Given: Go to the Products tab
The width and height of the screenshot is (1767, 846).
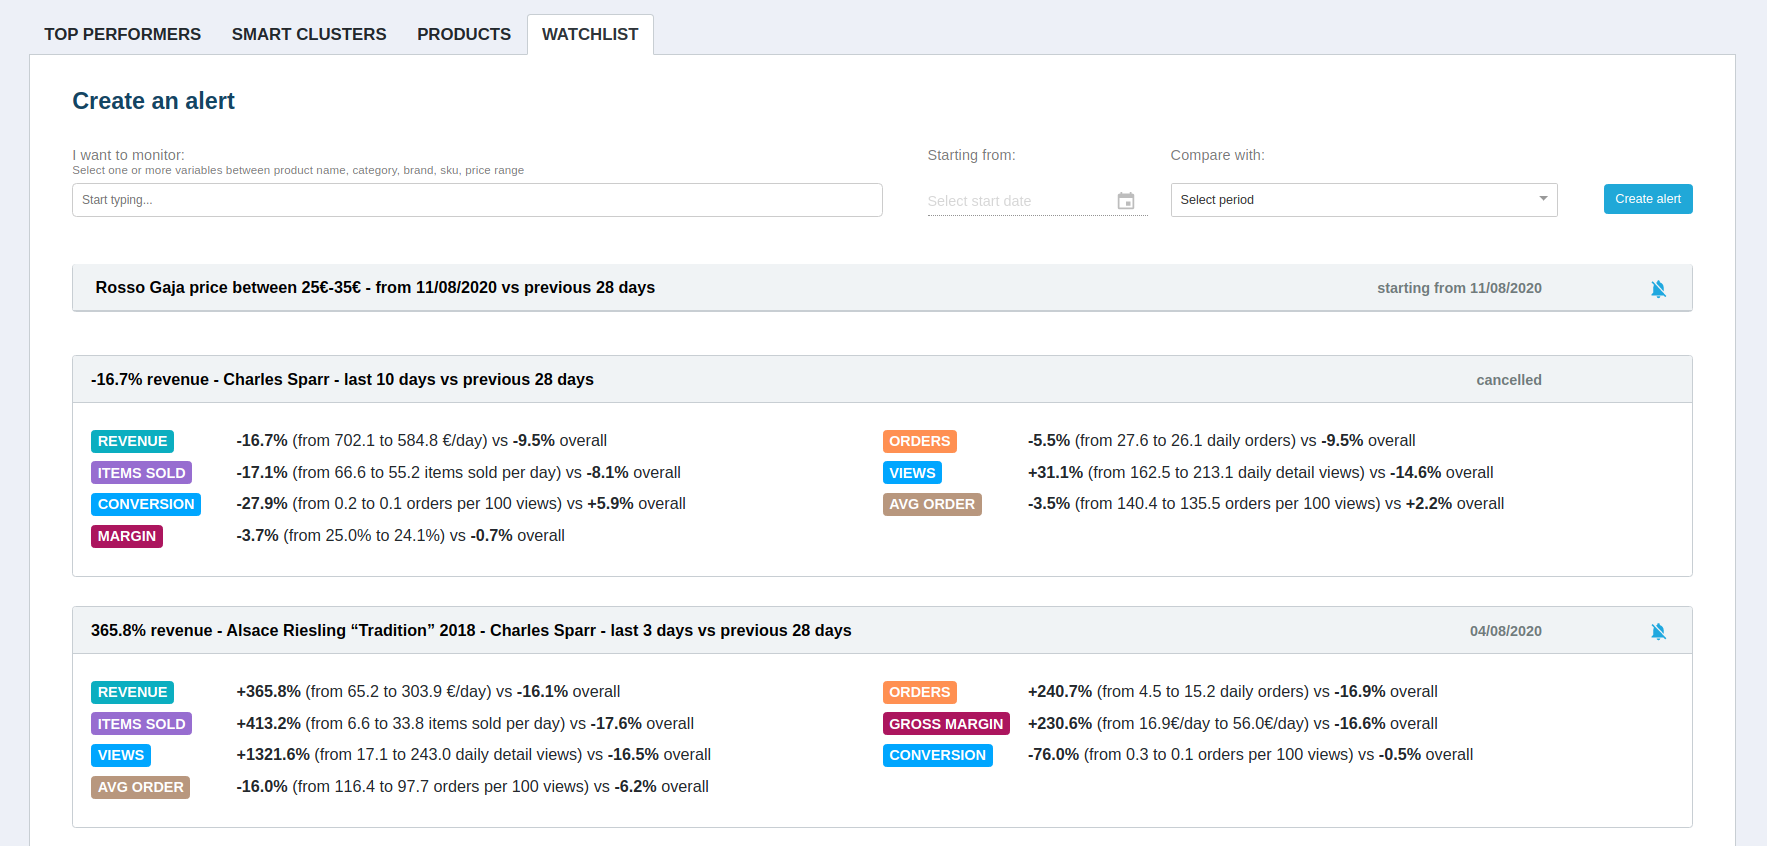Looking at the screenshot, I should pos(463,34).
